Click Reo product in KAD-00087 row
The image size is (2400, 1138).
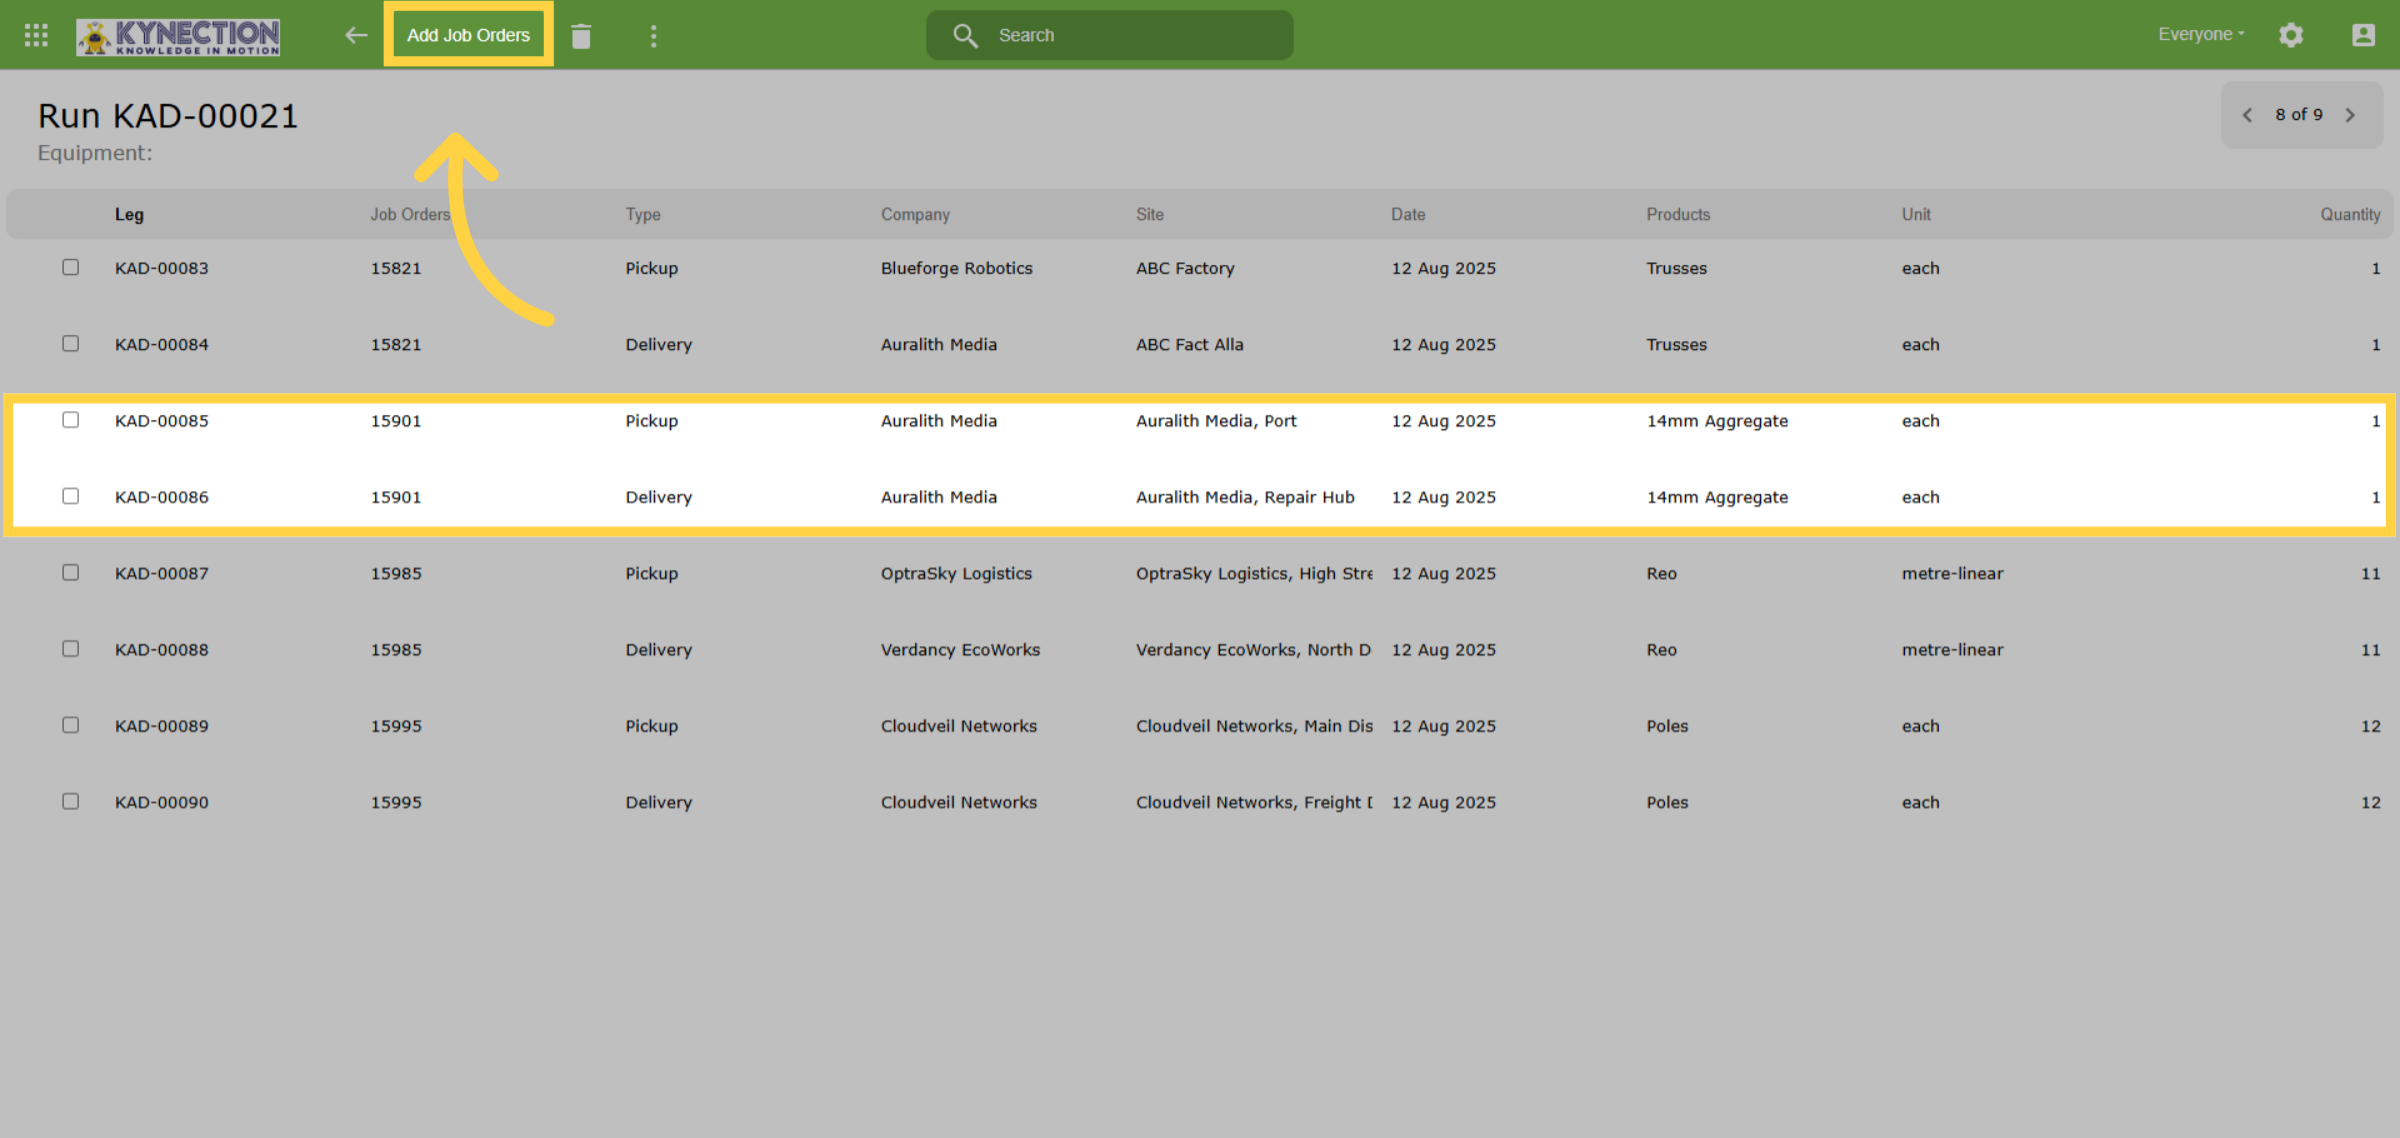pyautogui.click(x=1661, y=573)
